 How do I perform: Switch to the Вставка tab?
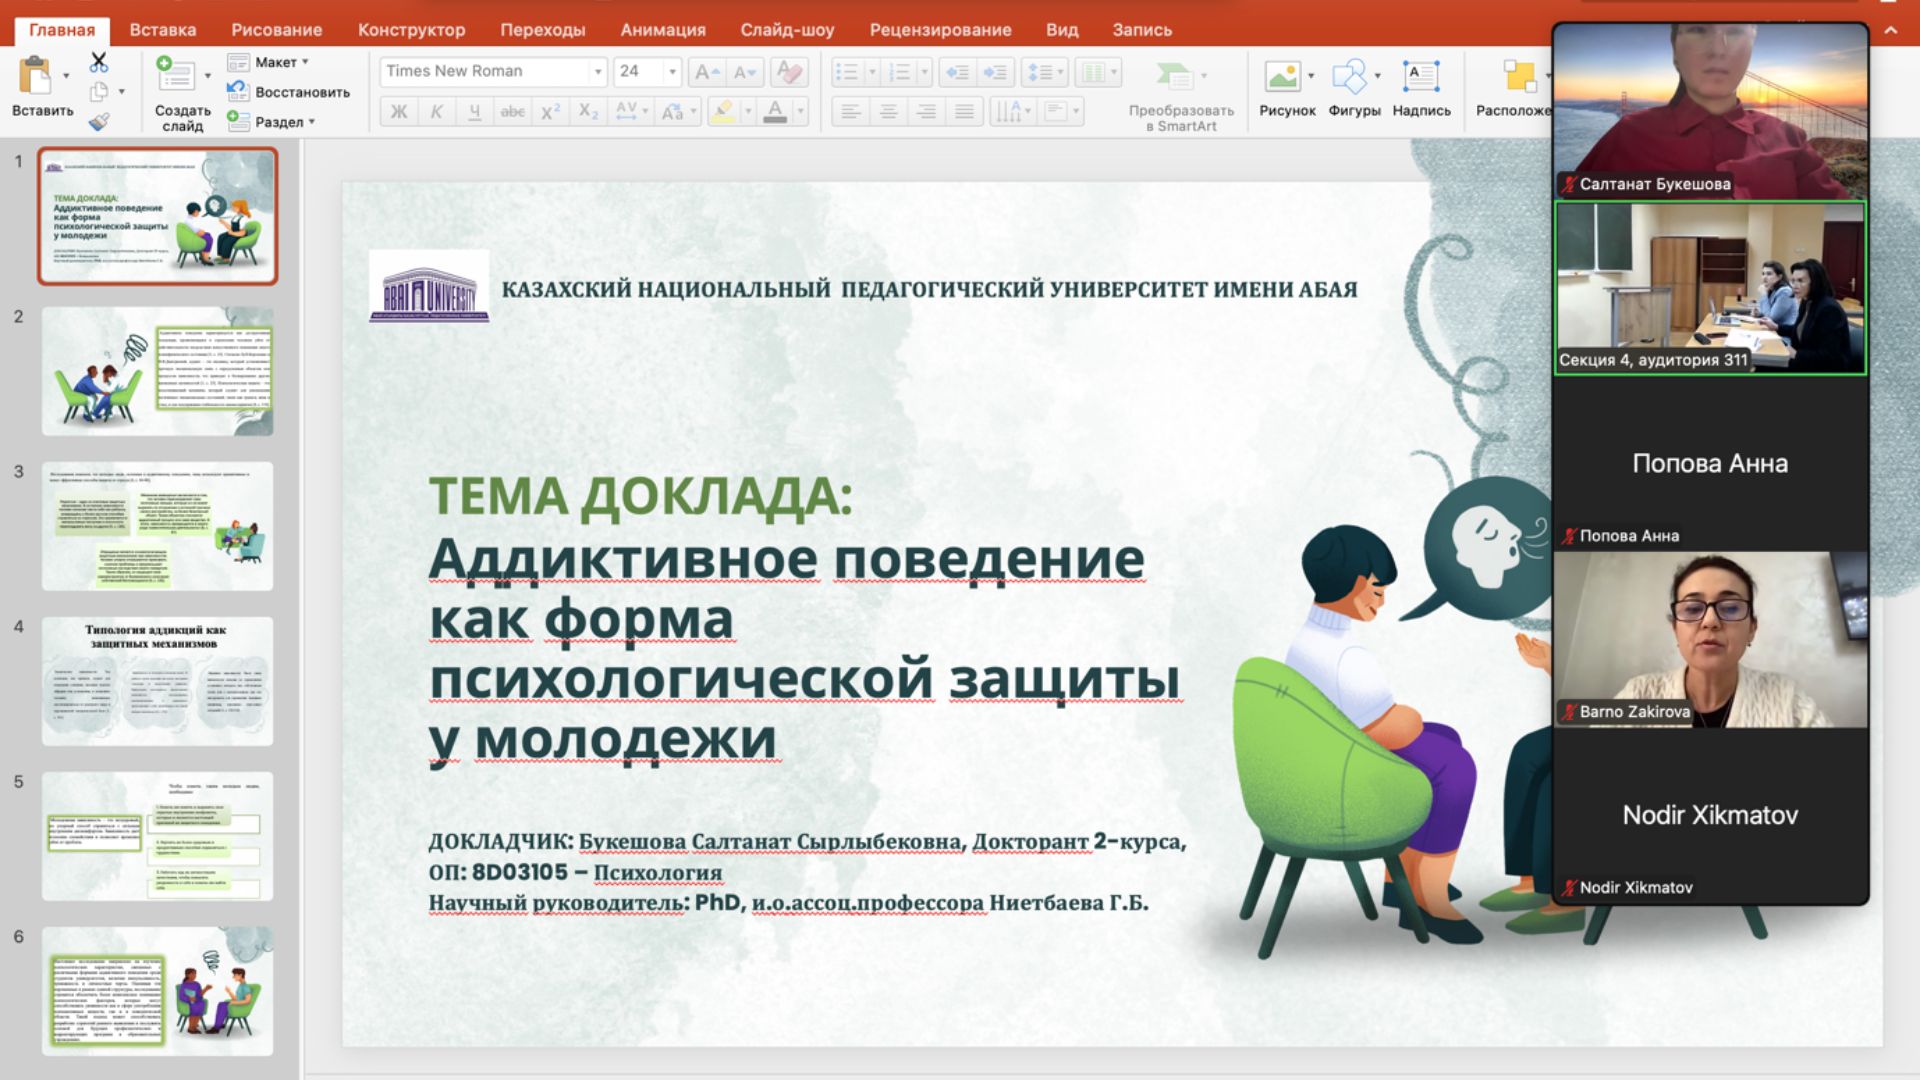coord(162,30)
